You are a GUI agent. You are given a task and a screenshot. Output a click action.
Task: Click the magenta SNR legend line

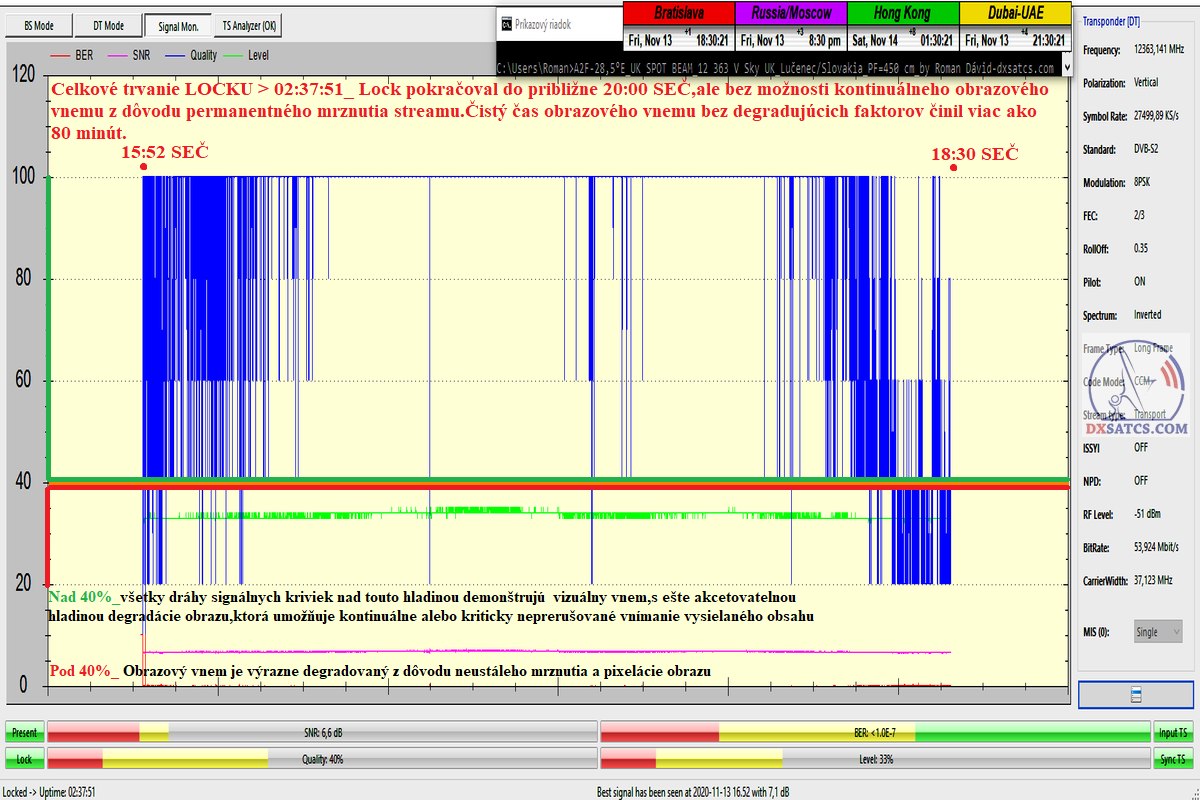tap(120, 55)
